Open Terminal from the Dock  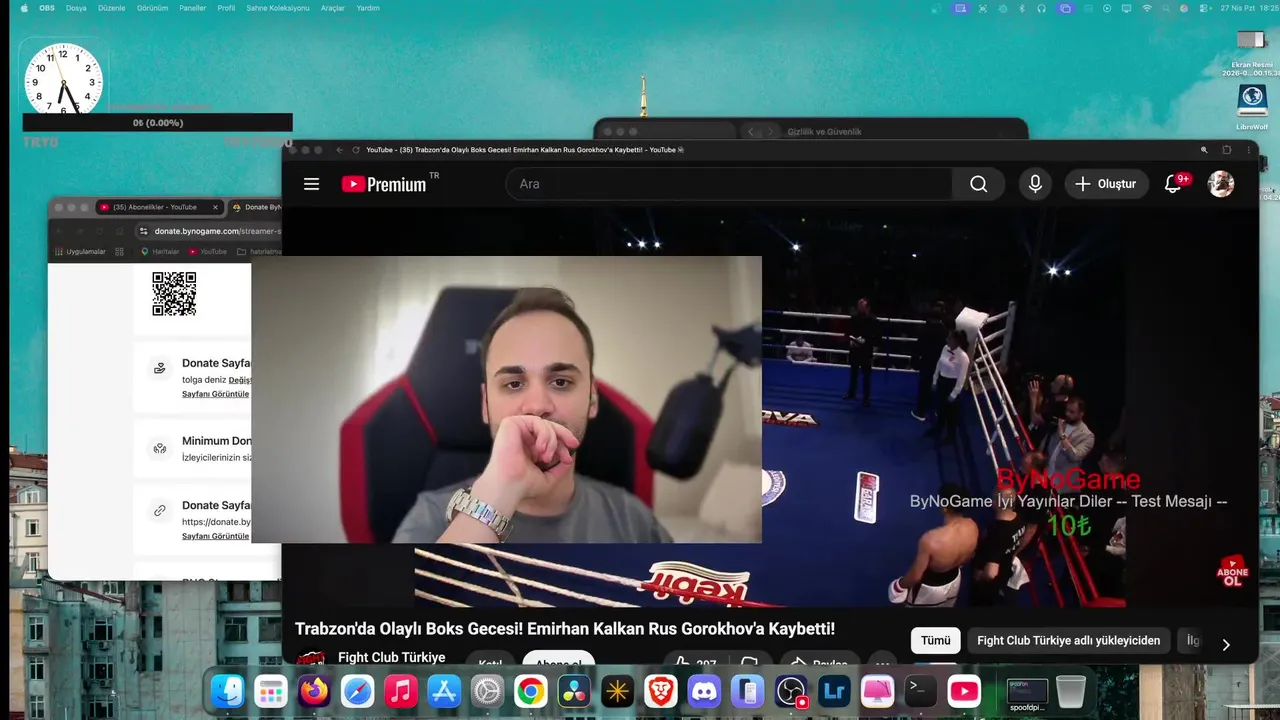pyautogui.click(x=921, y=691)
